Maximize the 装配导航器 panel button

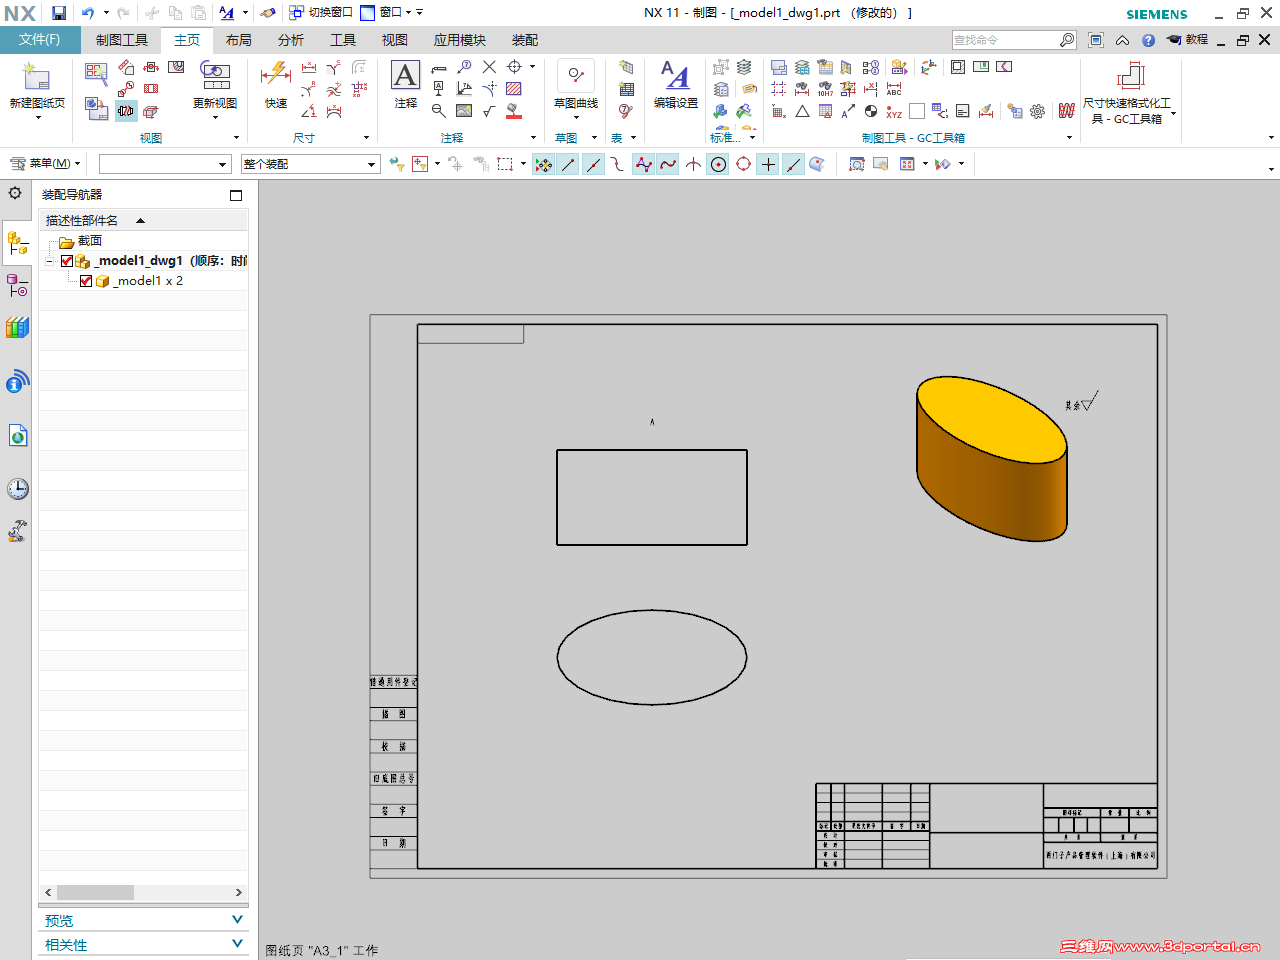tap(236, 195)
